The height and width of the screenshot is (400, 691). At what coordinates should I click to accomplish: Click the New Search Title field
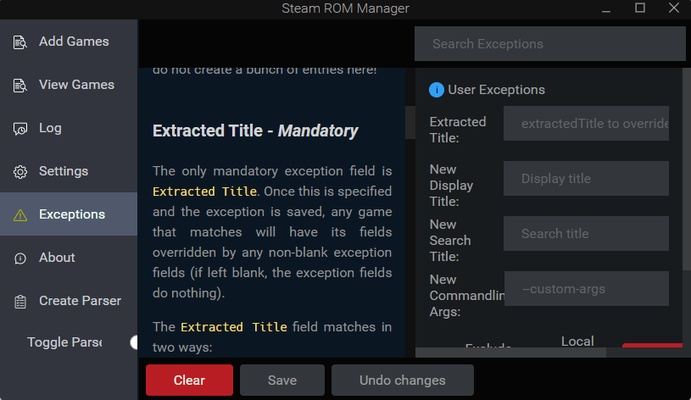point(586,233)
